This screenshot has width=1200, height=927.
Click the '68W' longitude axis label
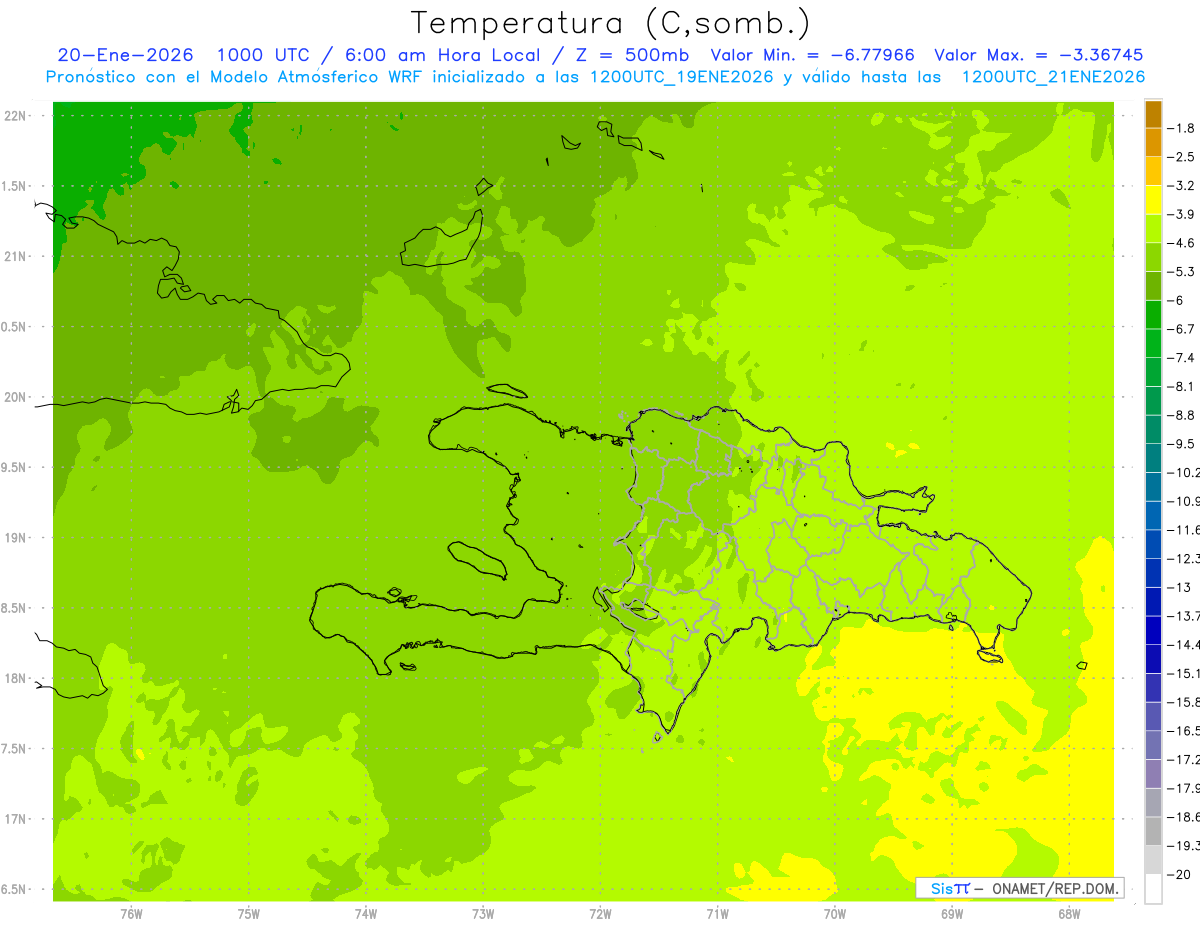pos(1069,913)
